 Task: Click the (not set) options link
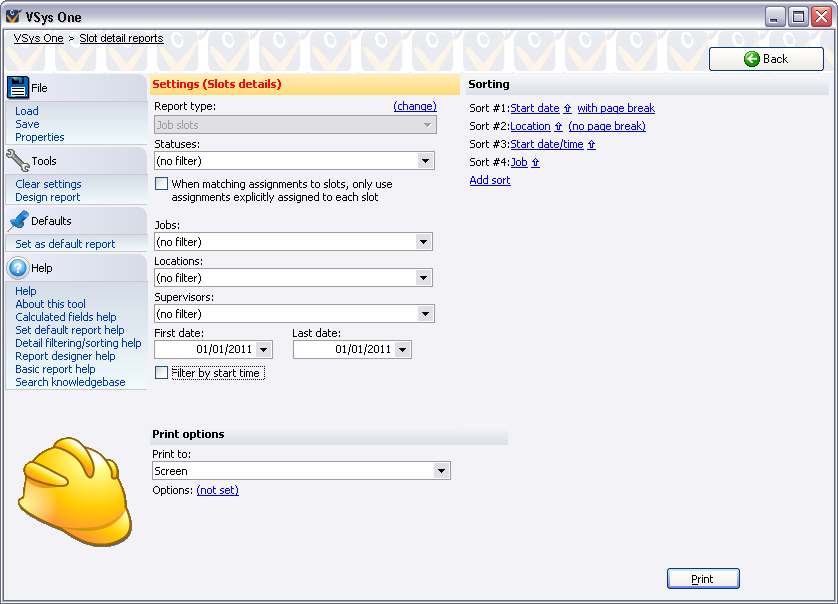point(218,490)
